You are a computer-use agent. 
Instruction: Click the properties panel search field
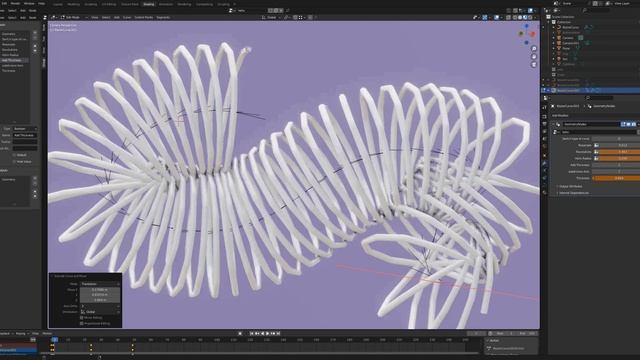pos(600,98)
